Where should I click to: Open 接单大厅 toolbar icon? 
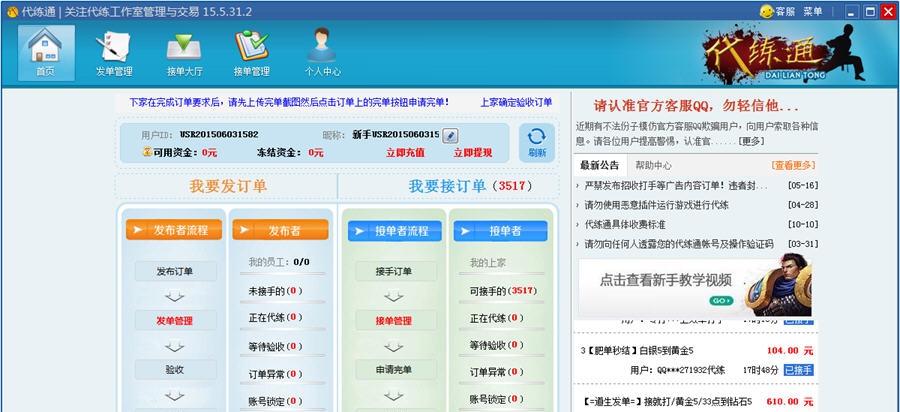click(x=184, y=53)
